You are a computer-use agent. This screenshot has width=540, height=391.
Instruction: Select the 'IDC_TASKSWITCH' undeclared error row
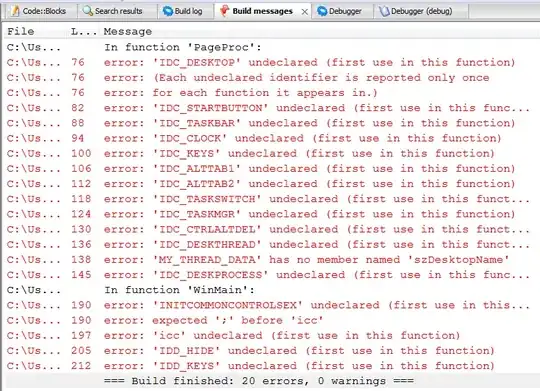tap(270, 199)
